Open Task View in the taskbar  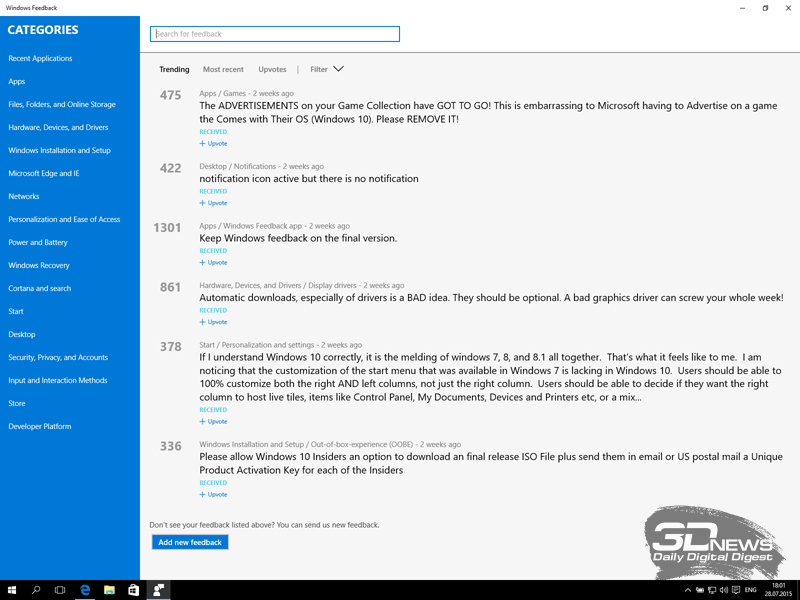60,590
